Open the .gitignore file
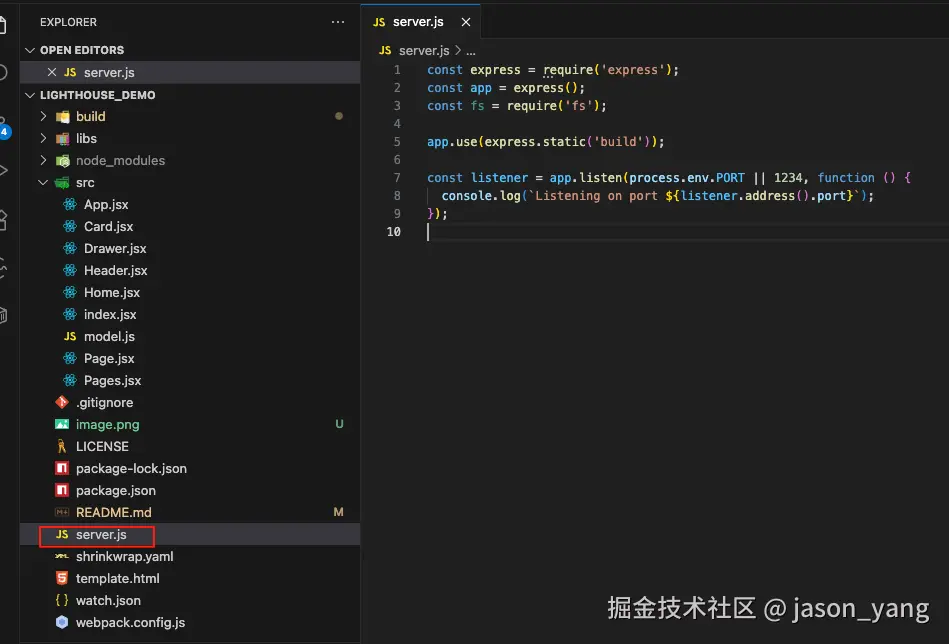This screenshot has width=949, height=644. pyautogui.click(x=104, y=402)
